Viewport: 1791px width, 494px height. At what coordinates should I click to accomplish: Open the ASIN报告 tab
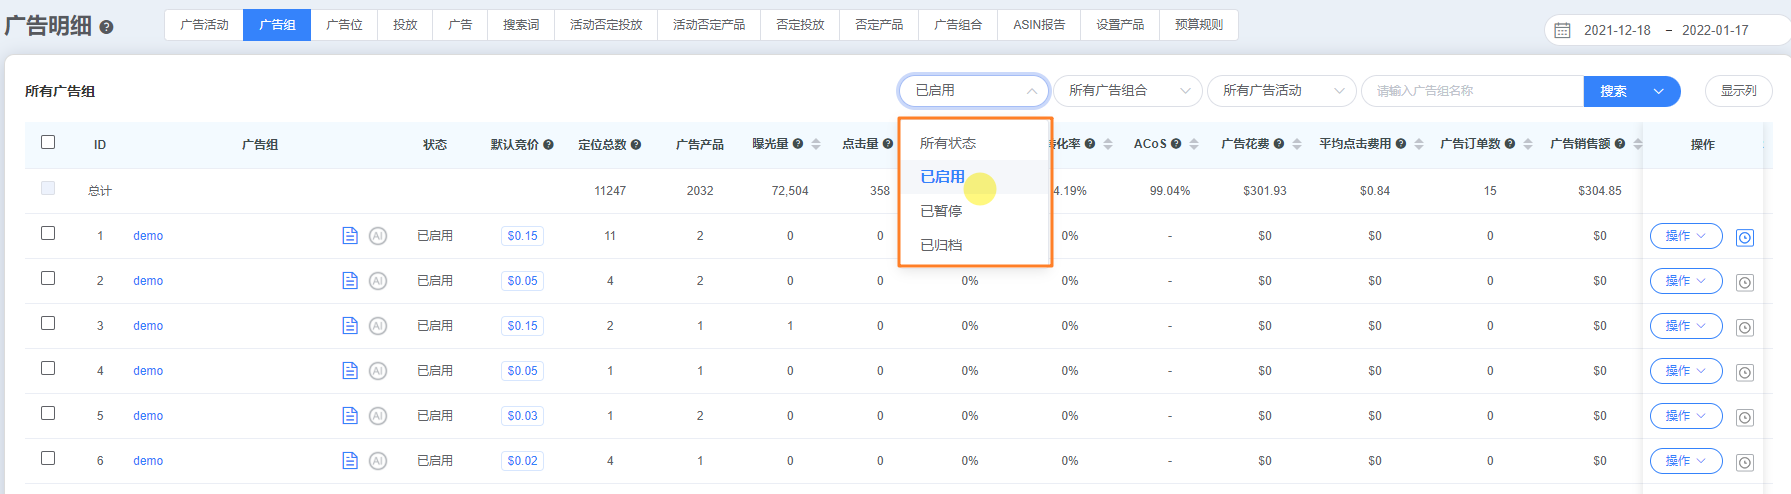click(x=1038, y=25)
